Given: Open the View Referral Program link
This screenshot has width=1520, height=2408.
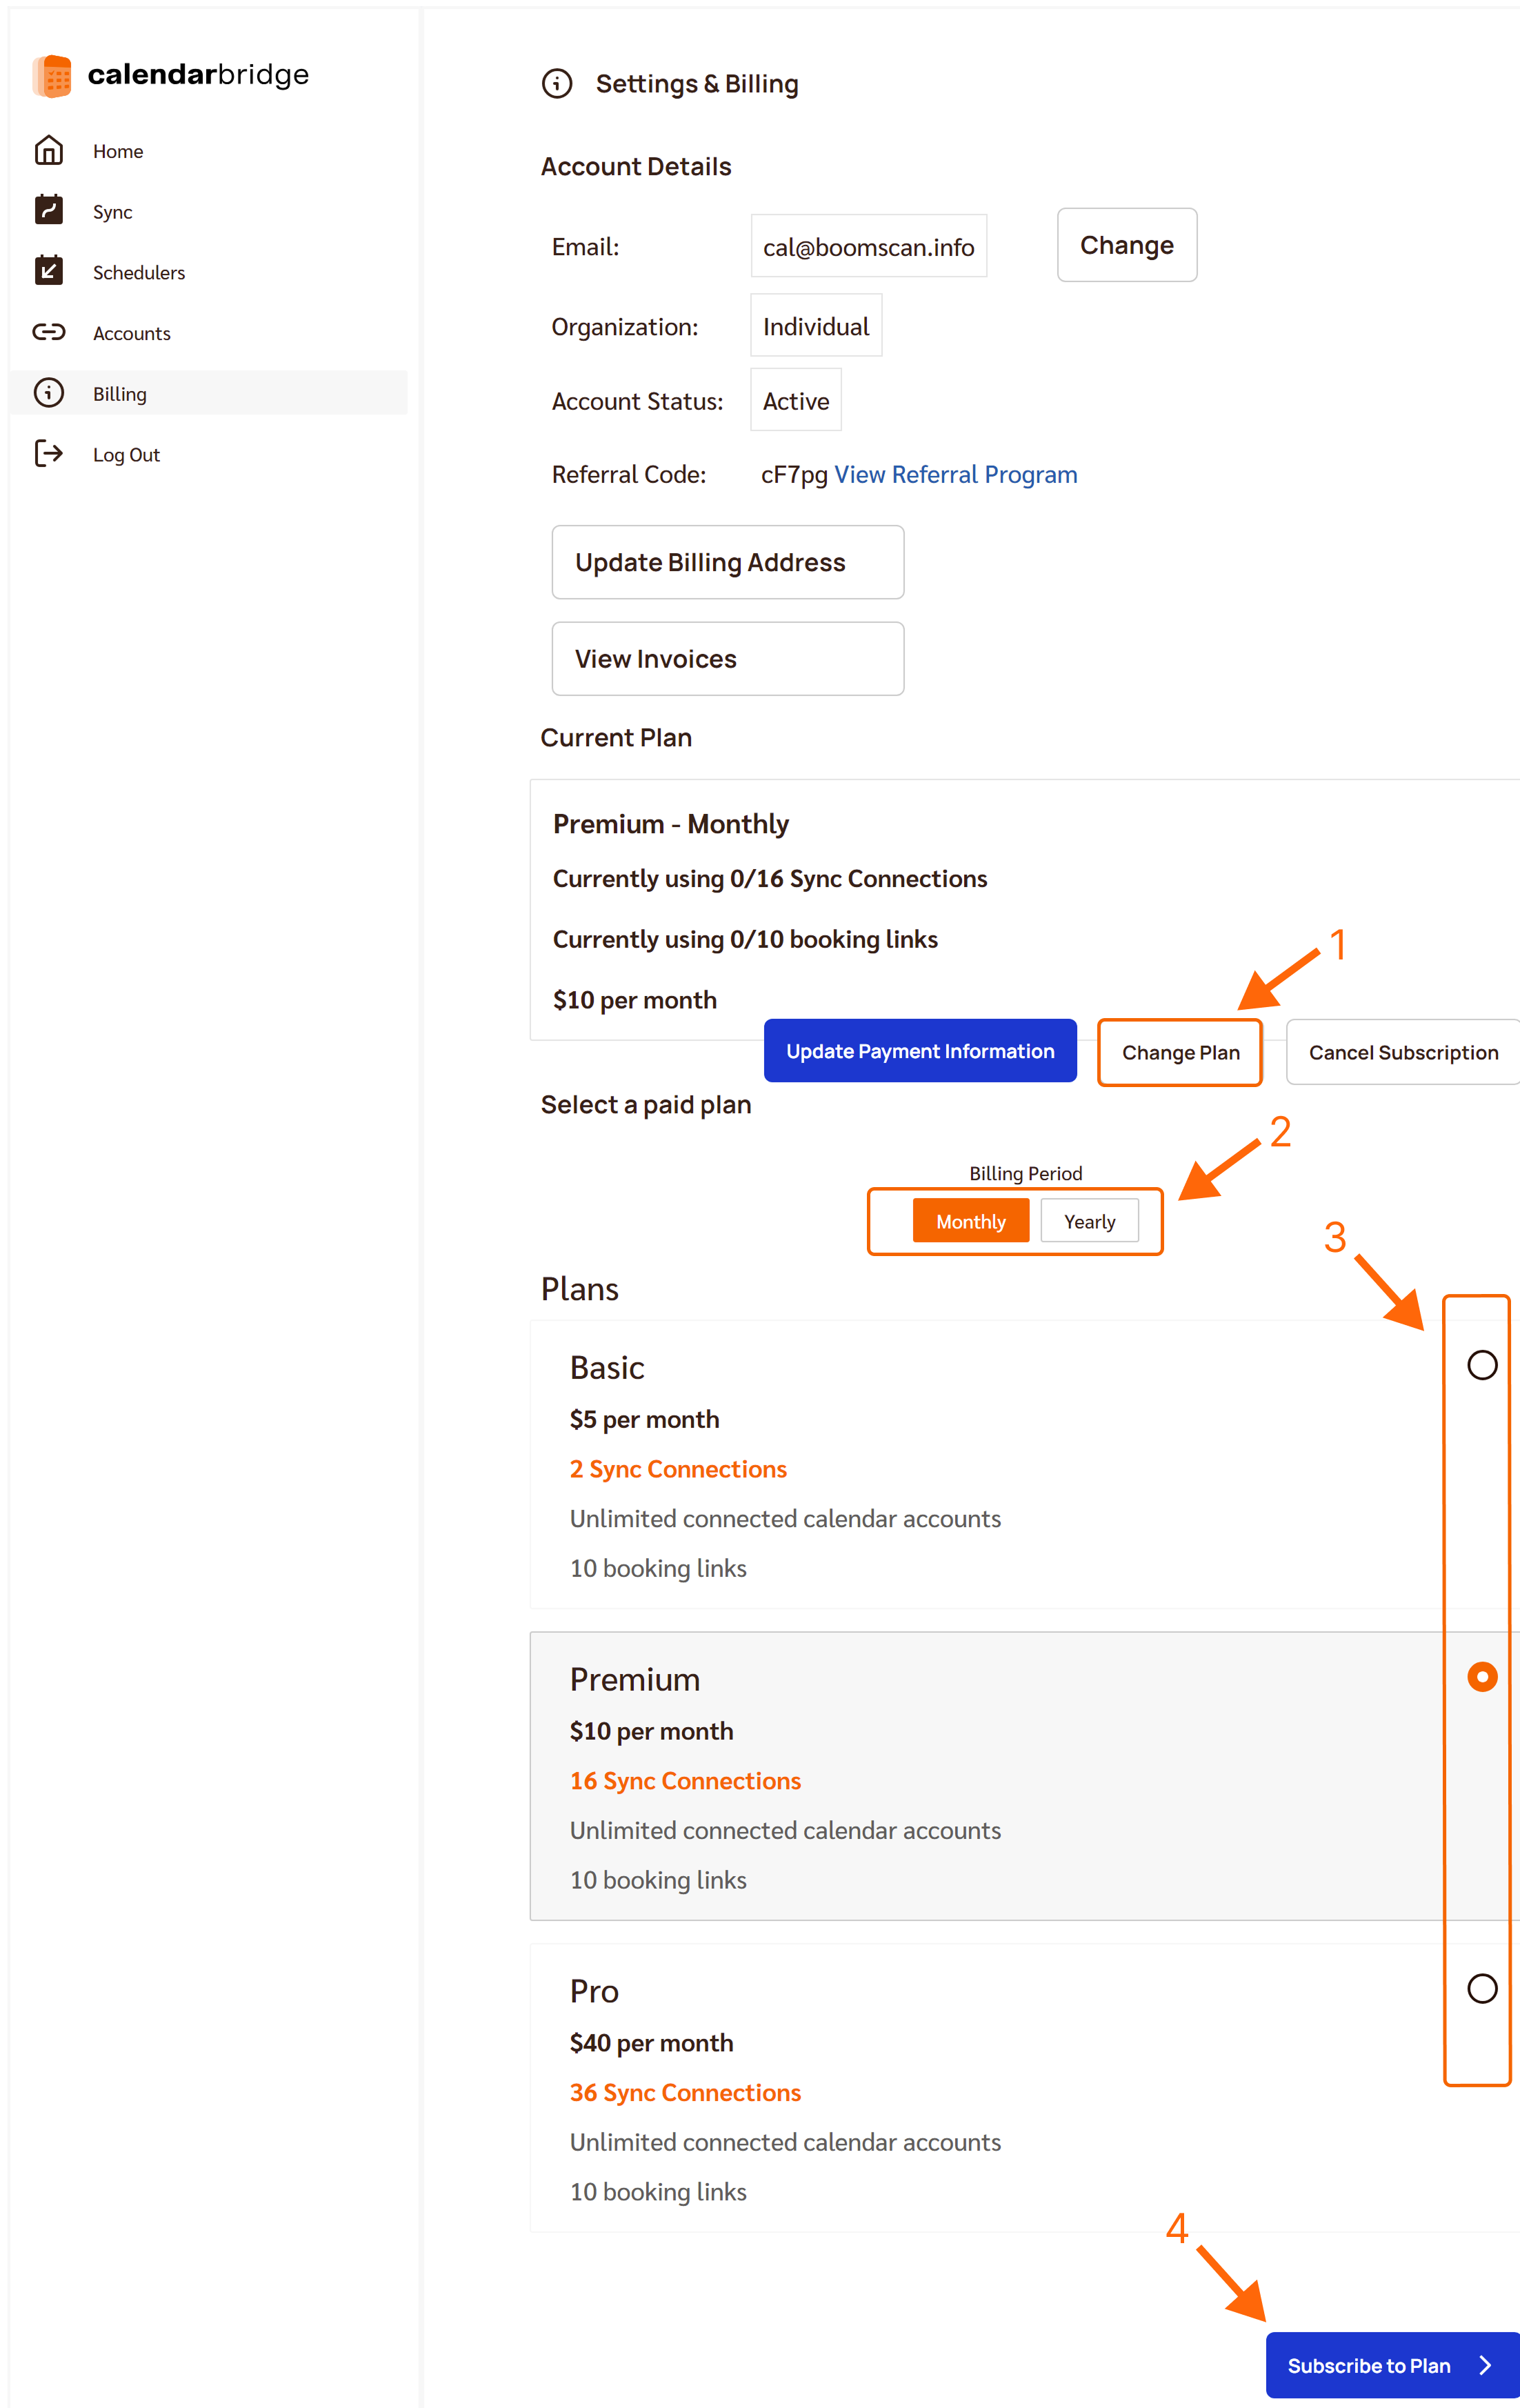Looking at the screenshot, I should [956, 474].
